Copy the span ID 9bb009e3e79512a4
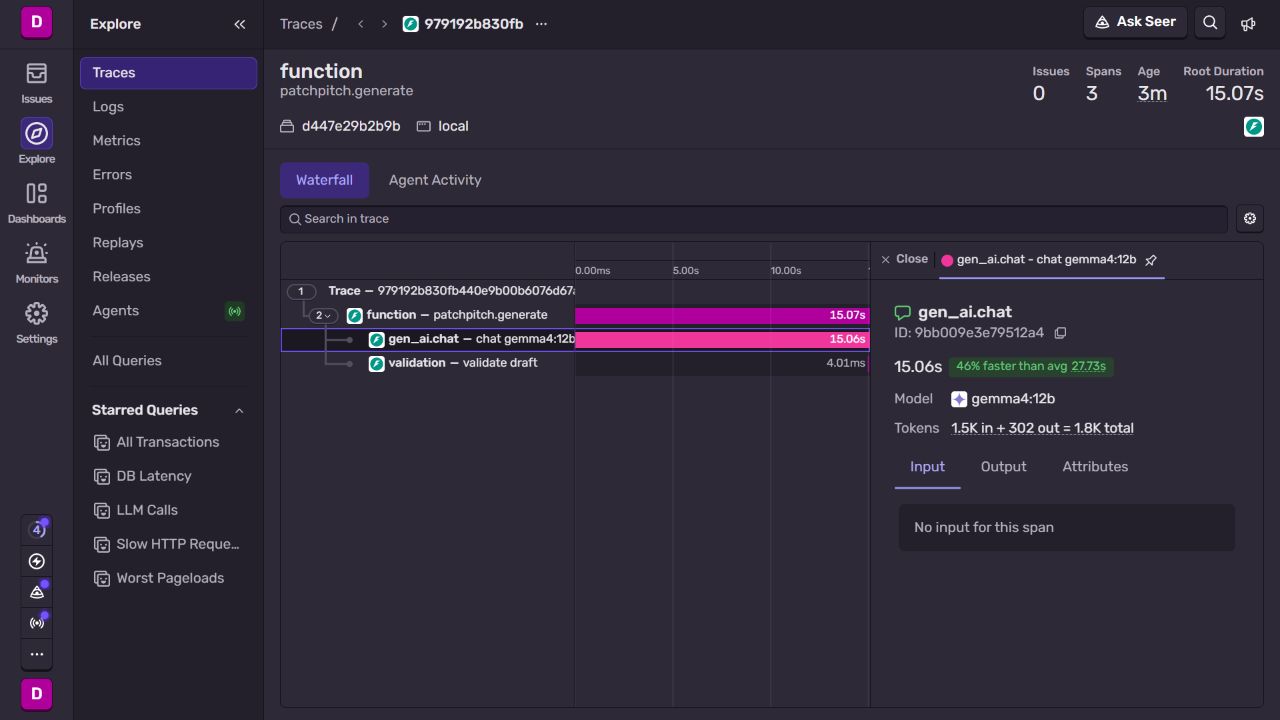 [x=1061, y=333]
